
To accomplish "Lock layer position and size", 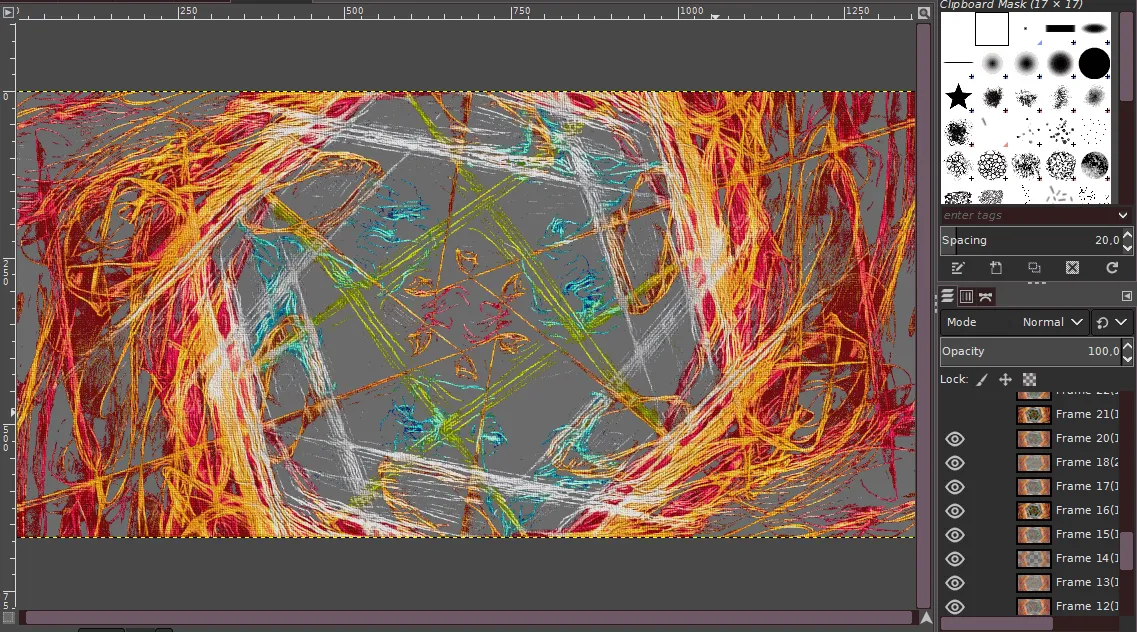I will click(x=1005, y=379).
